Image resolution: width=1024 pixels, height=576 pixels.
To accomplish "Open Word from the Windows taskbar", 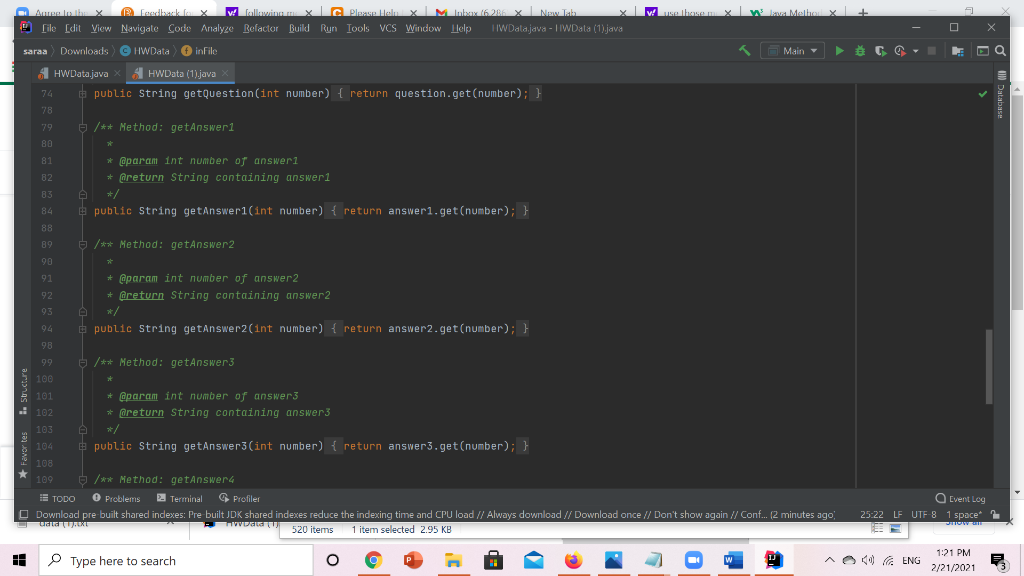I will coord(733,560).
